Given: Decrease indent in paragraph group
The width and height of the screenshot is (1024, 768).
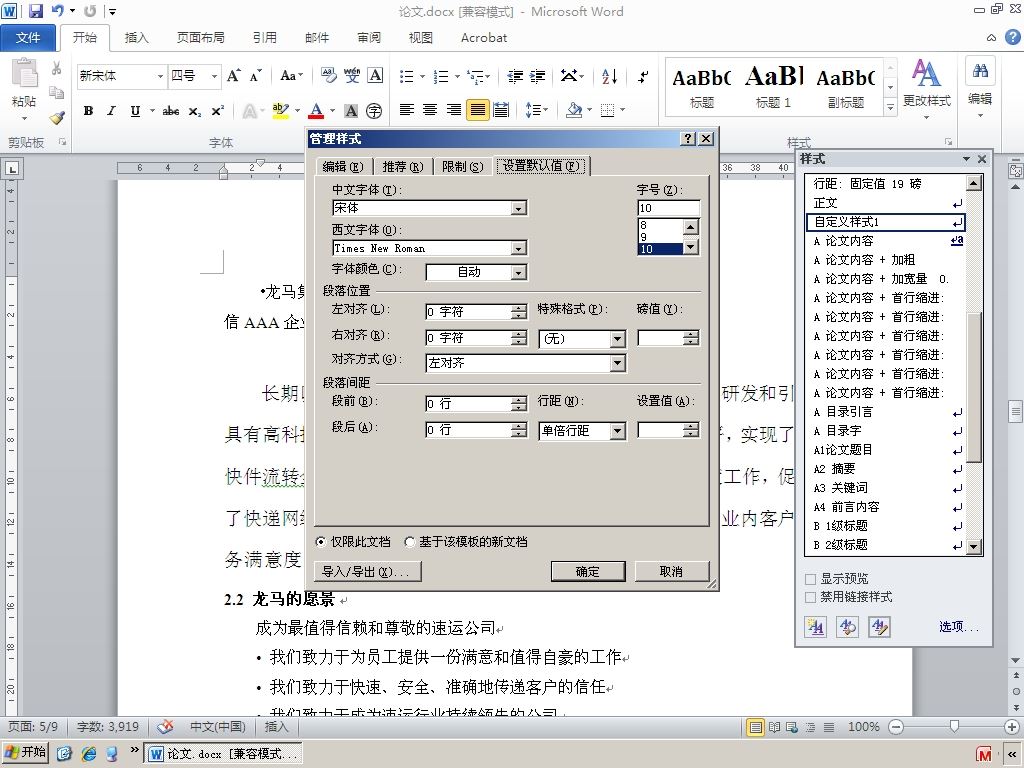Looking at the screenshot, I should (515, 76).
